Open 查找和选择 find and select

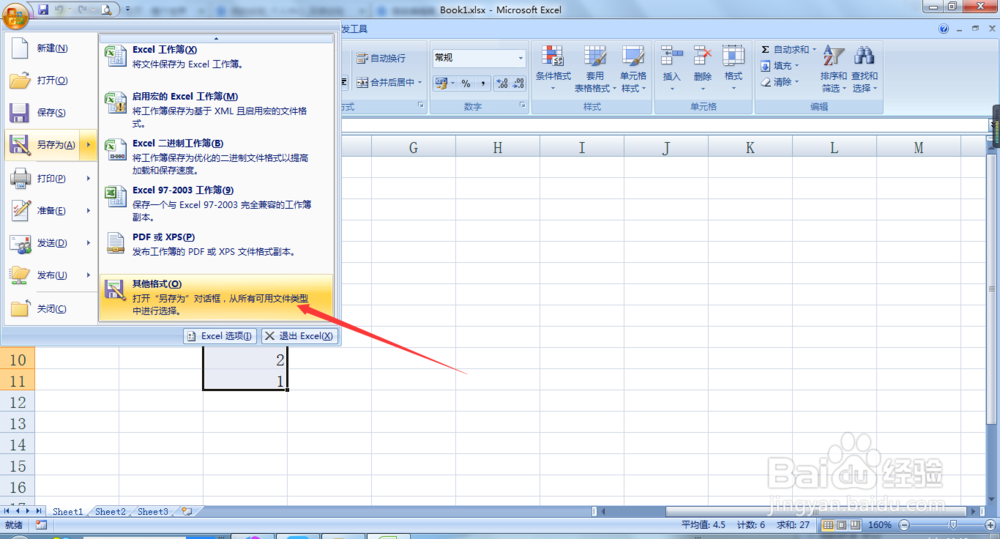coord(864,69)
